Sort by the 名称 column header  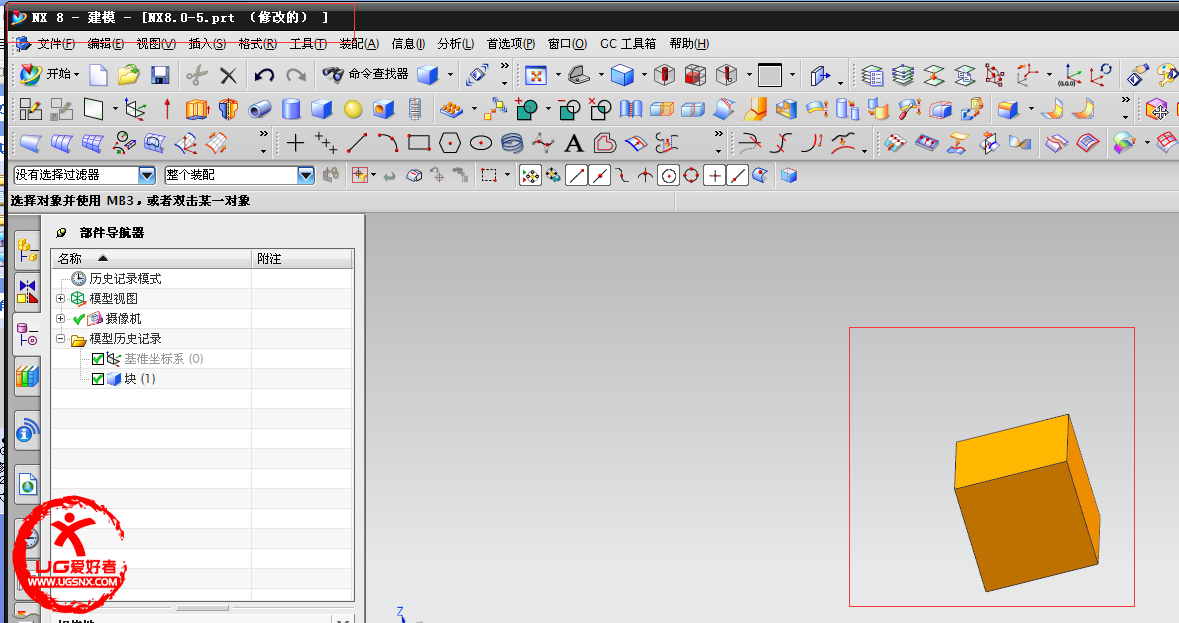[151, 259]
